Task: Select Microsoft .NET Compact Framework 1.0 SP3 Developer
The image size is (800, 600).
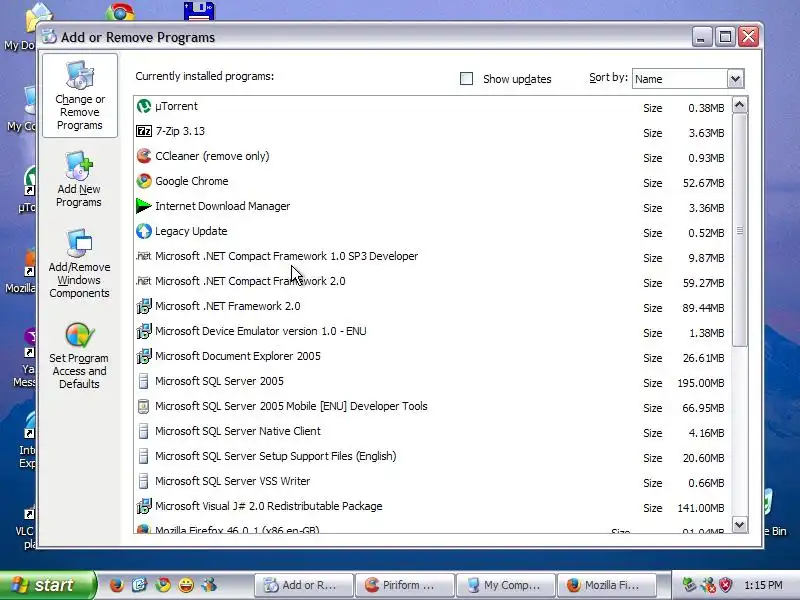Action: point(287,256)
